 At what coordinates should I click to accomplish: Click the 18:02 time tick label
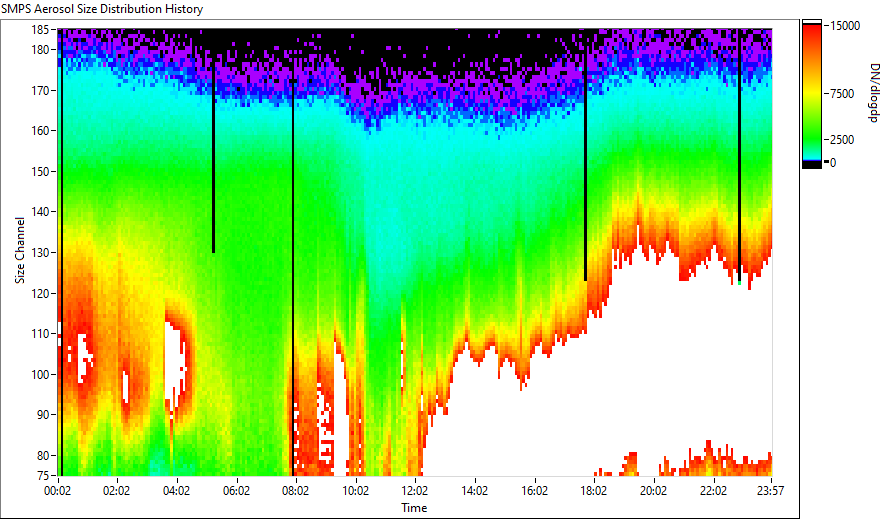tap(594, 491)
